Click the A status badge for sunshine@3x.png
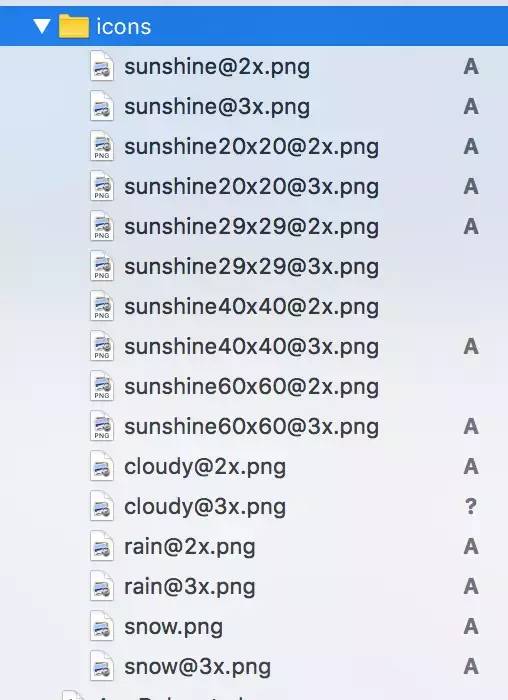This screenshot has width=508, height=700. tap(471, 107)
